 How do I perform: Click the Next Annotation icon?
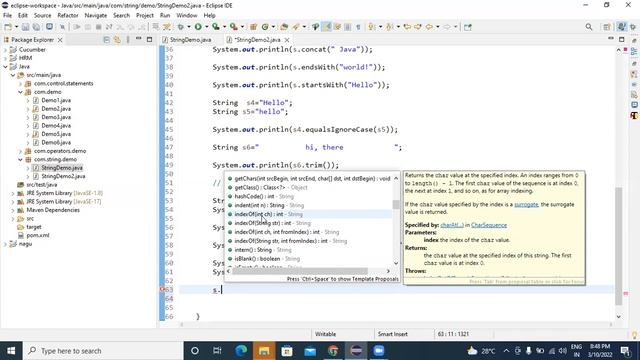pyautogui.click(x=371, y=27)
